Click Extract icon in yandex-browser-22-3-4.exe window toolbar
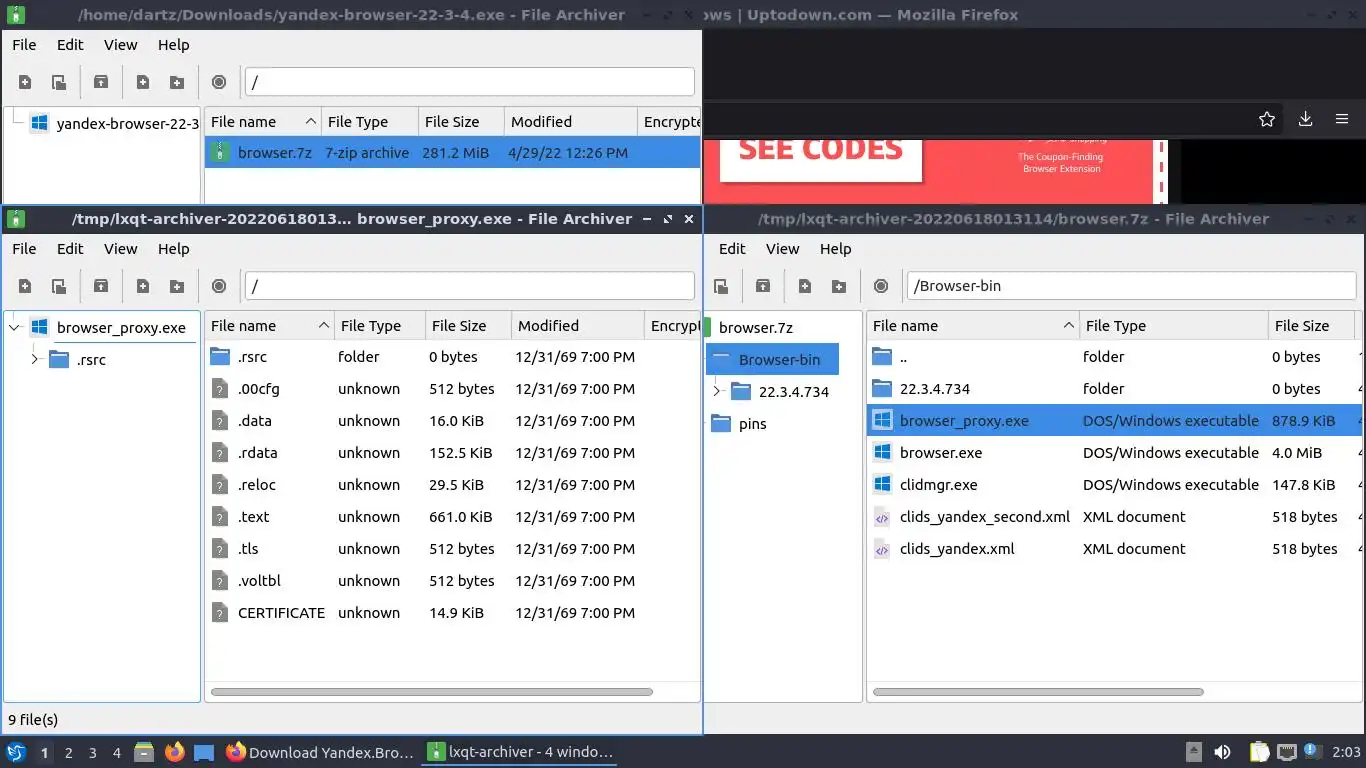This screenshot has height=768, width=1366. tap(101, 82)
